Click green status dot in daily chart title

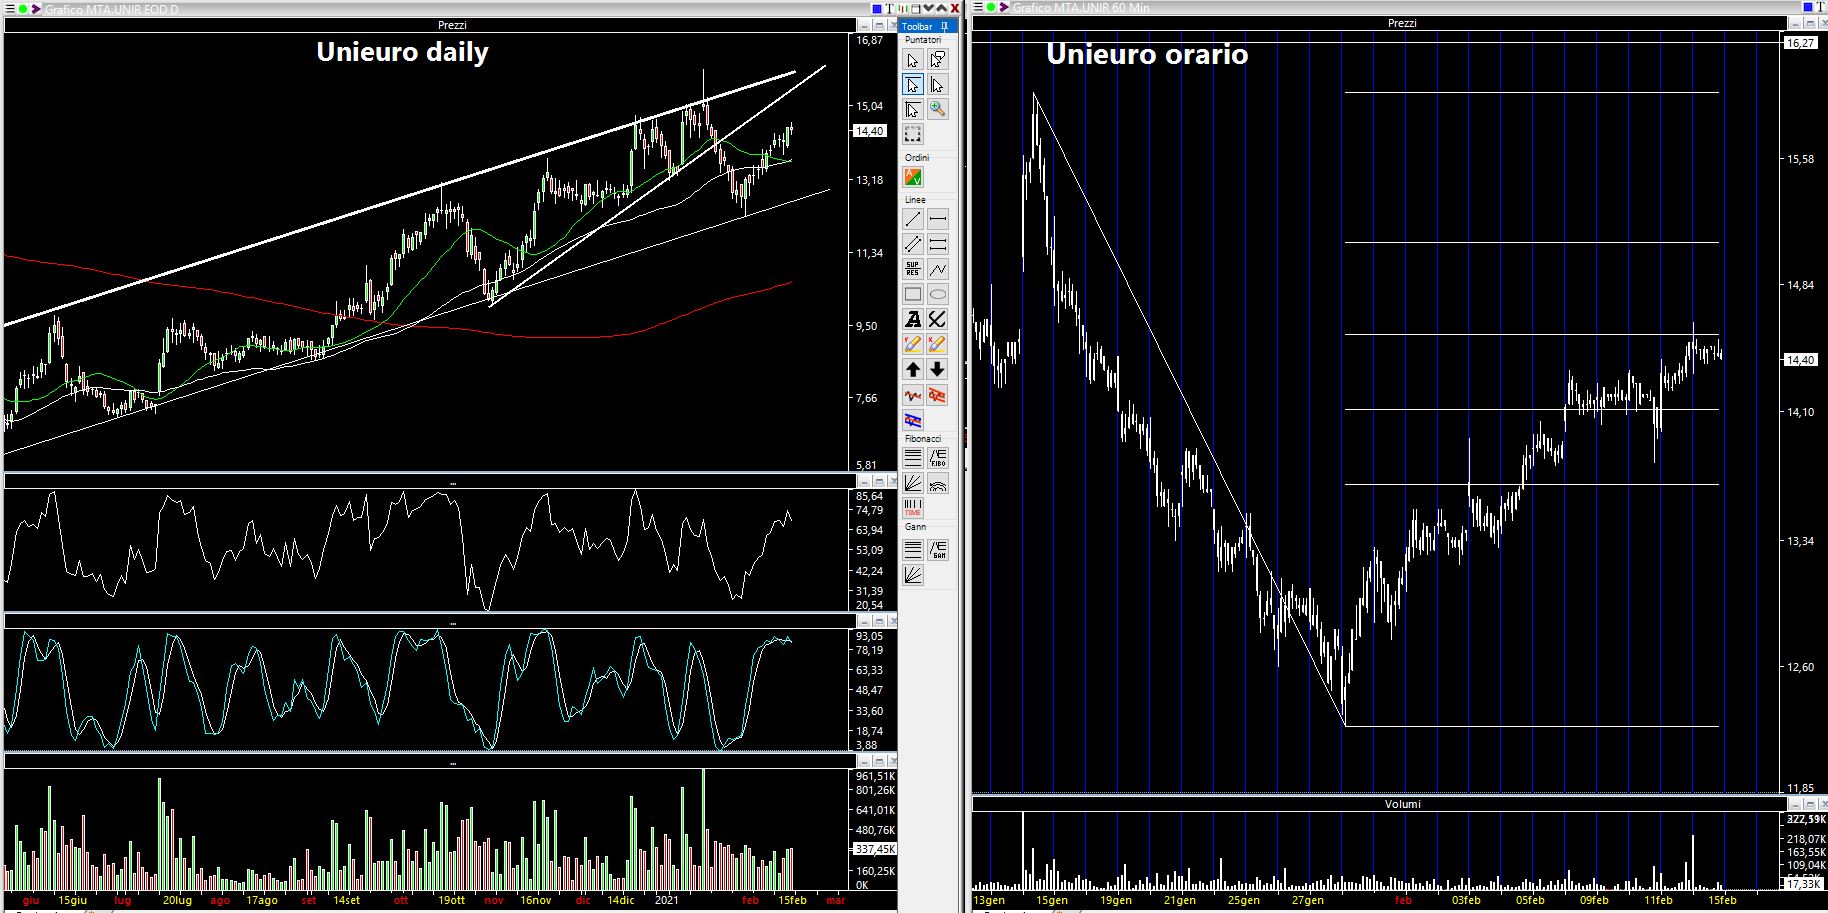pos(23,9)
